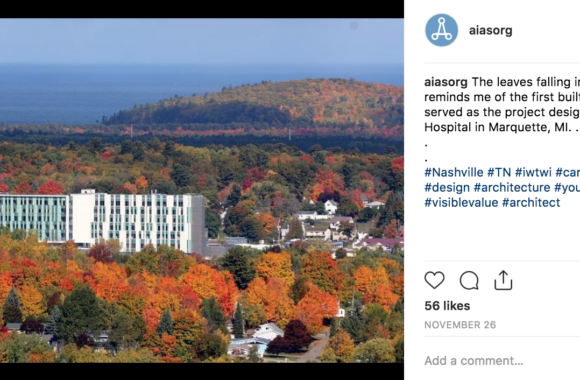Open the #visiblevalue hashtag

461,203
